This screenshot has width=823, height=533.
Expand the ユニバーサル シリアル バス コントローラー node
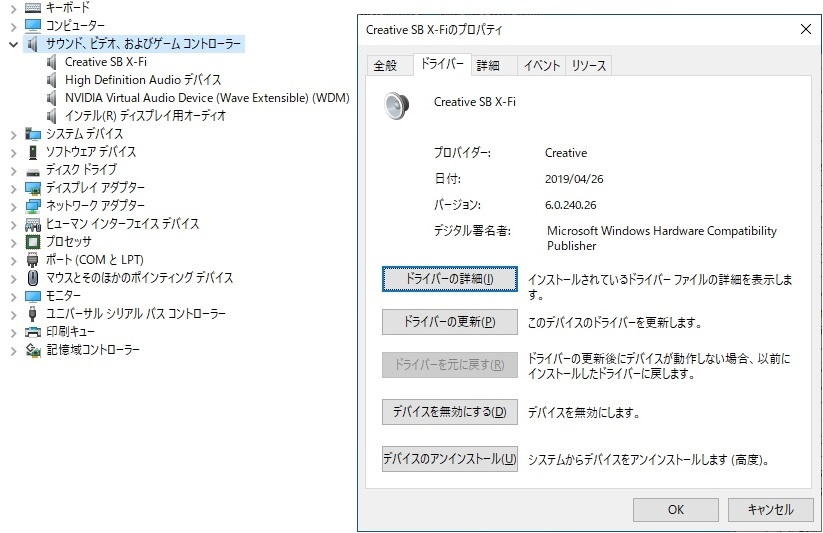pyautogui.click(x=13, y=315)
